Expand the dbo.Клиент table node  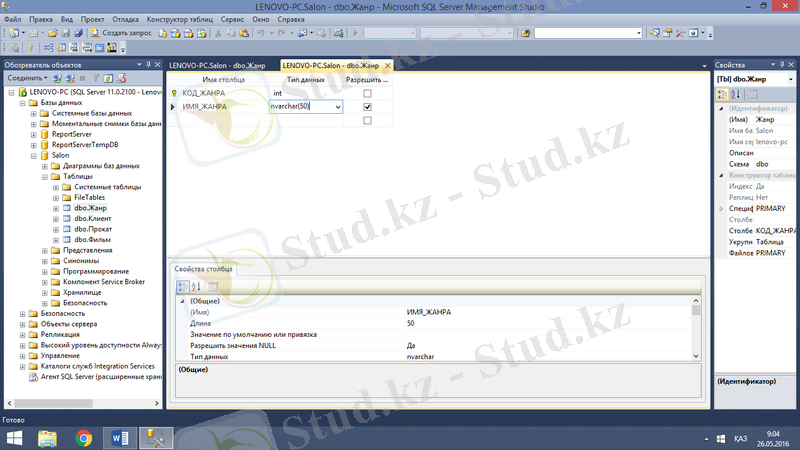56,219
